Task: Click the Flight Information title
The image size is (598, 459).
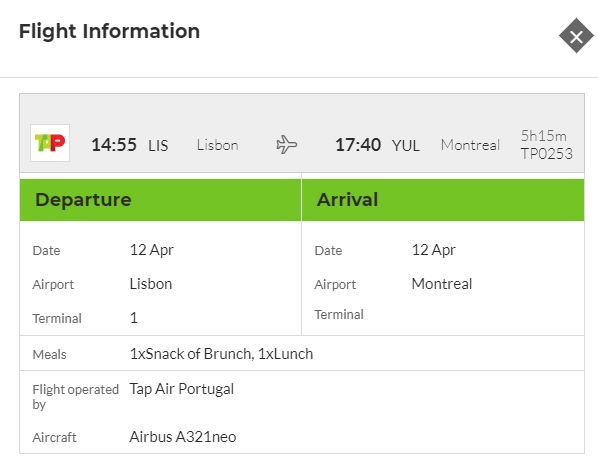Action: pos(109,31)
